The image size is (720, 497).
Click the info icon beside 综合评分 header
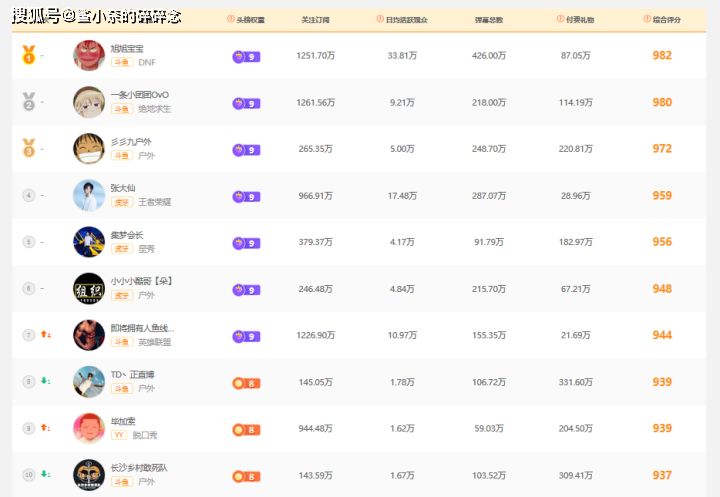coord(647,19)
